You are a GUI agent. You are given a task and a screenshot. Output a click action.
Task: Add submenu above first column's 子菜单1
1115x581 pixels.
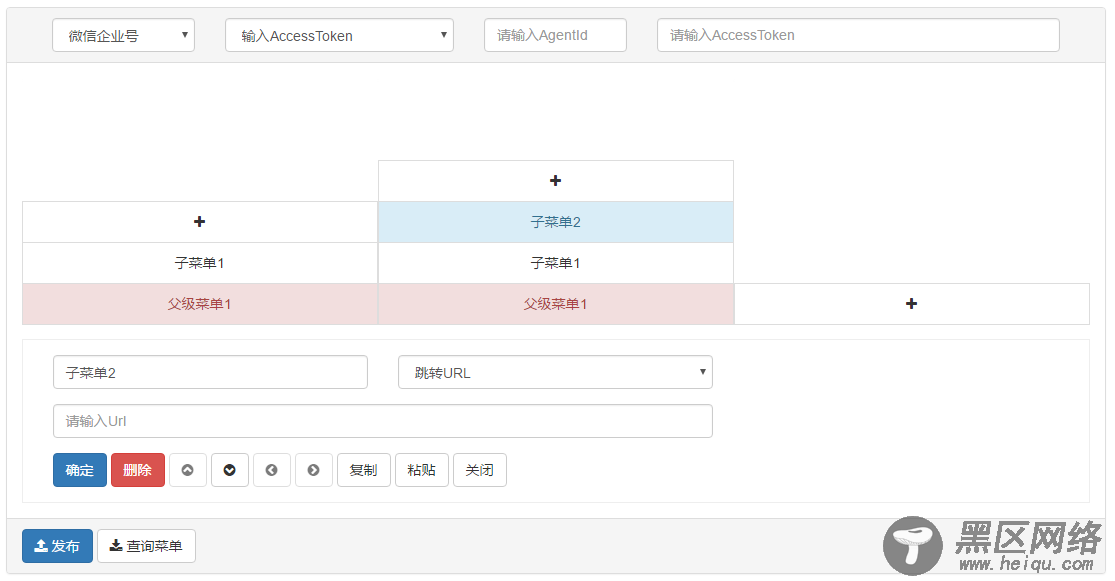click(200, 222)
